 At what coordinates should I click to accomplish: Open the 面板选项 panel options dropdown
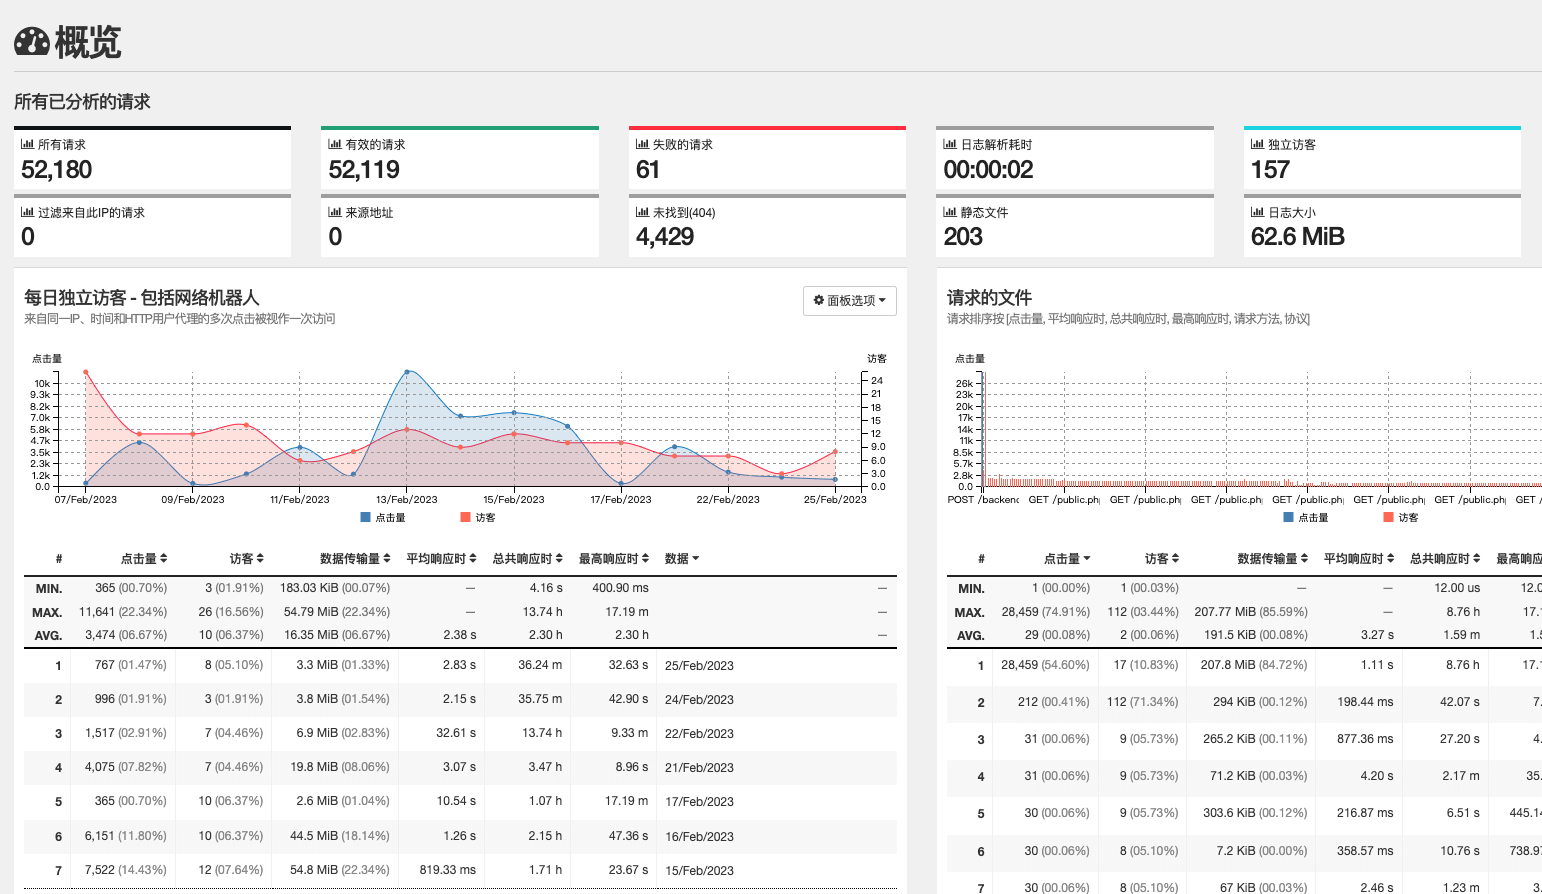[x=849, y=300]
